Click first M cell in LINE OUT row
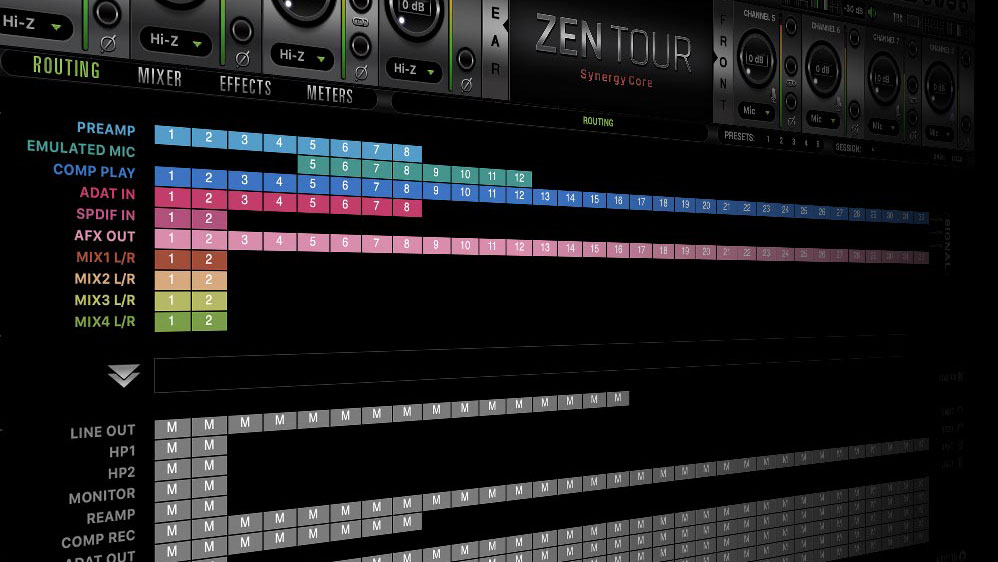This screenshot has width=998, height=562. [x=172, y=428]
